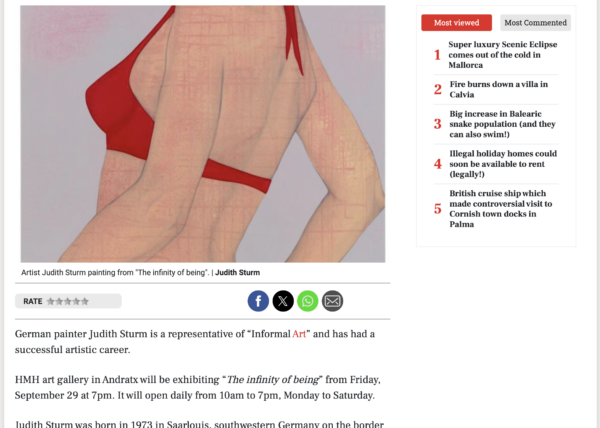Switch to the Most Commented tab
The image size is (600, 428).
[535, 23]
